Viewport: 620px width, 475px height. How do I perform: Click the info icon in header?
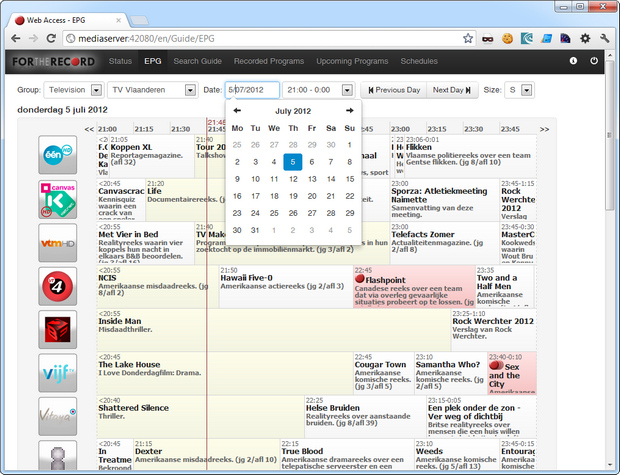coord(573,61)
